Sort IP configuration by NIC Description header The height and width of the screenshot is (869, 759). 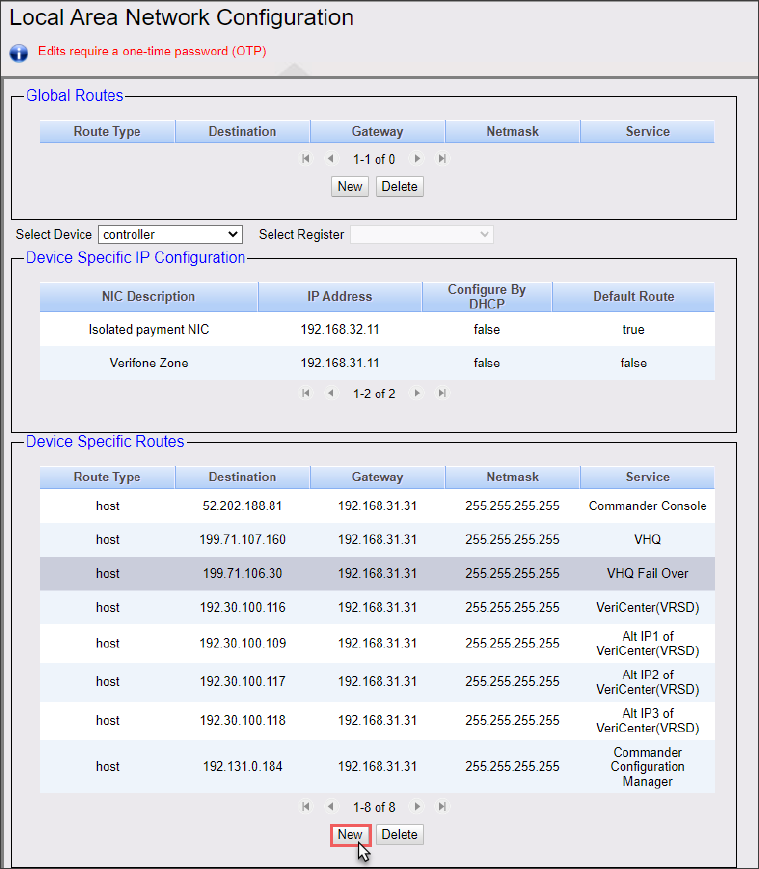pos(148,297)
